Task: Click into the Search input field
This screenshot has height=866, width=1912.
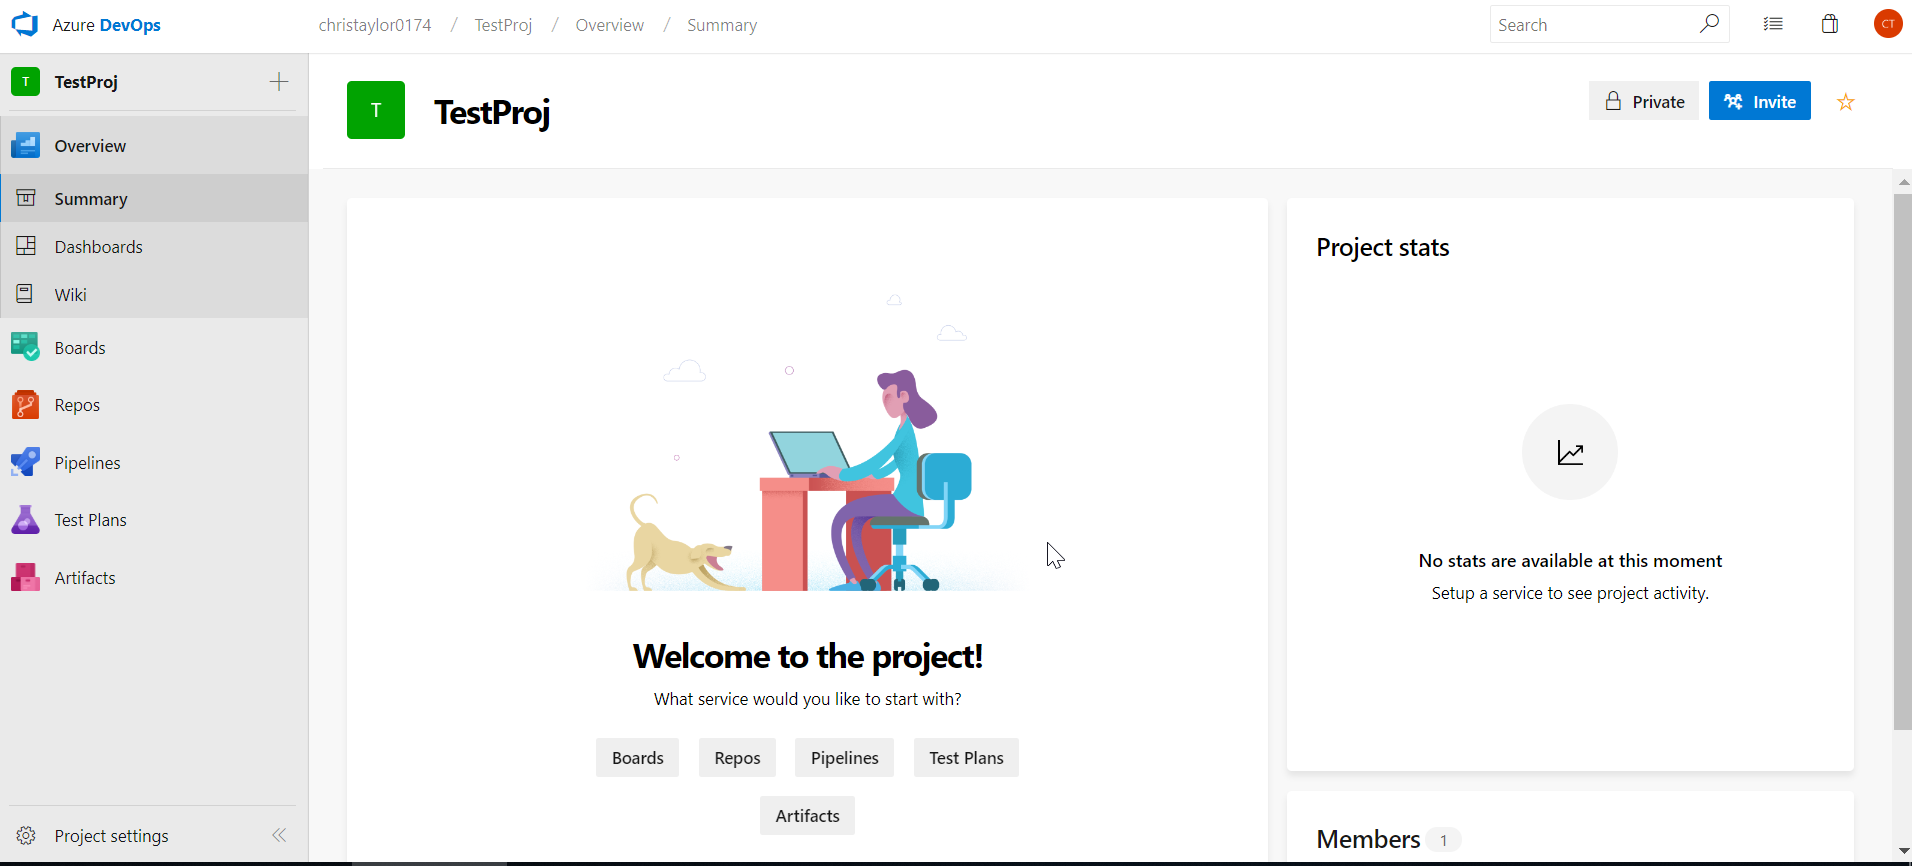Action: tap(1590, 25)
